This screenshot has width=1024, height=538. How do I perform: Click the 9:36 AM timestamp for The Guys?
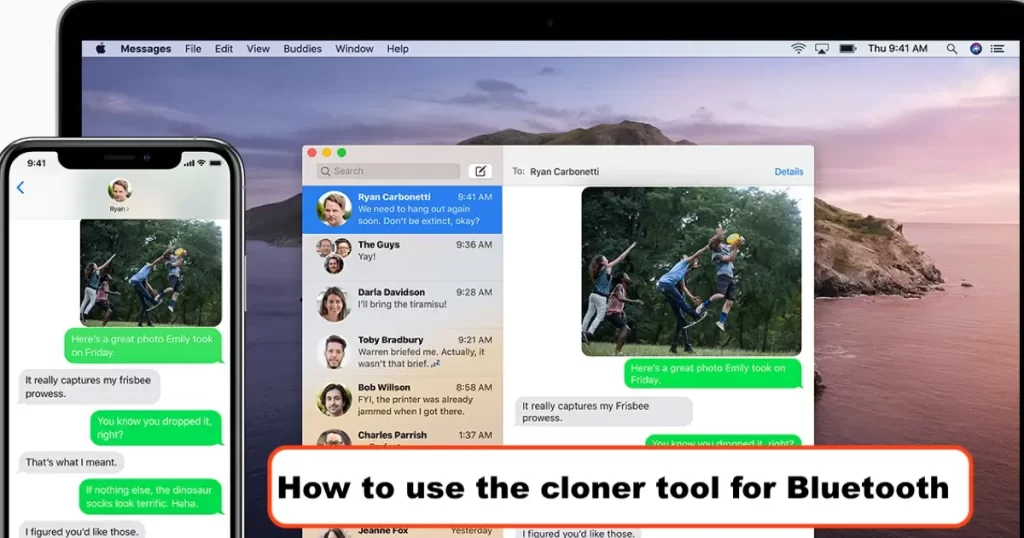[474, 245]
